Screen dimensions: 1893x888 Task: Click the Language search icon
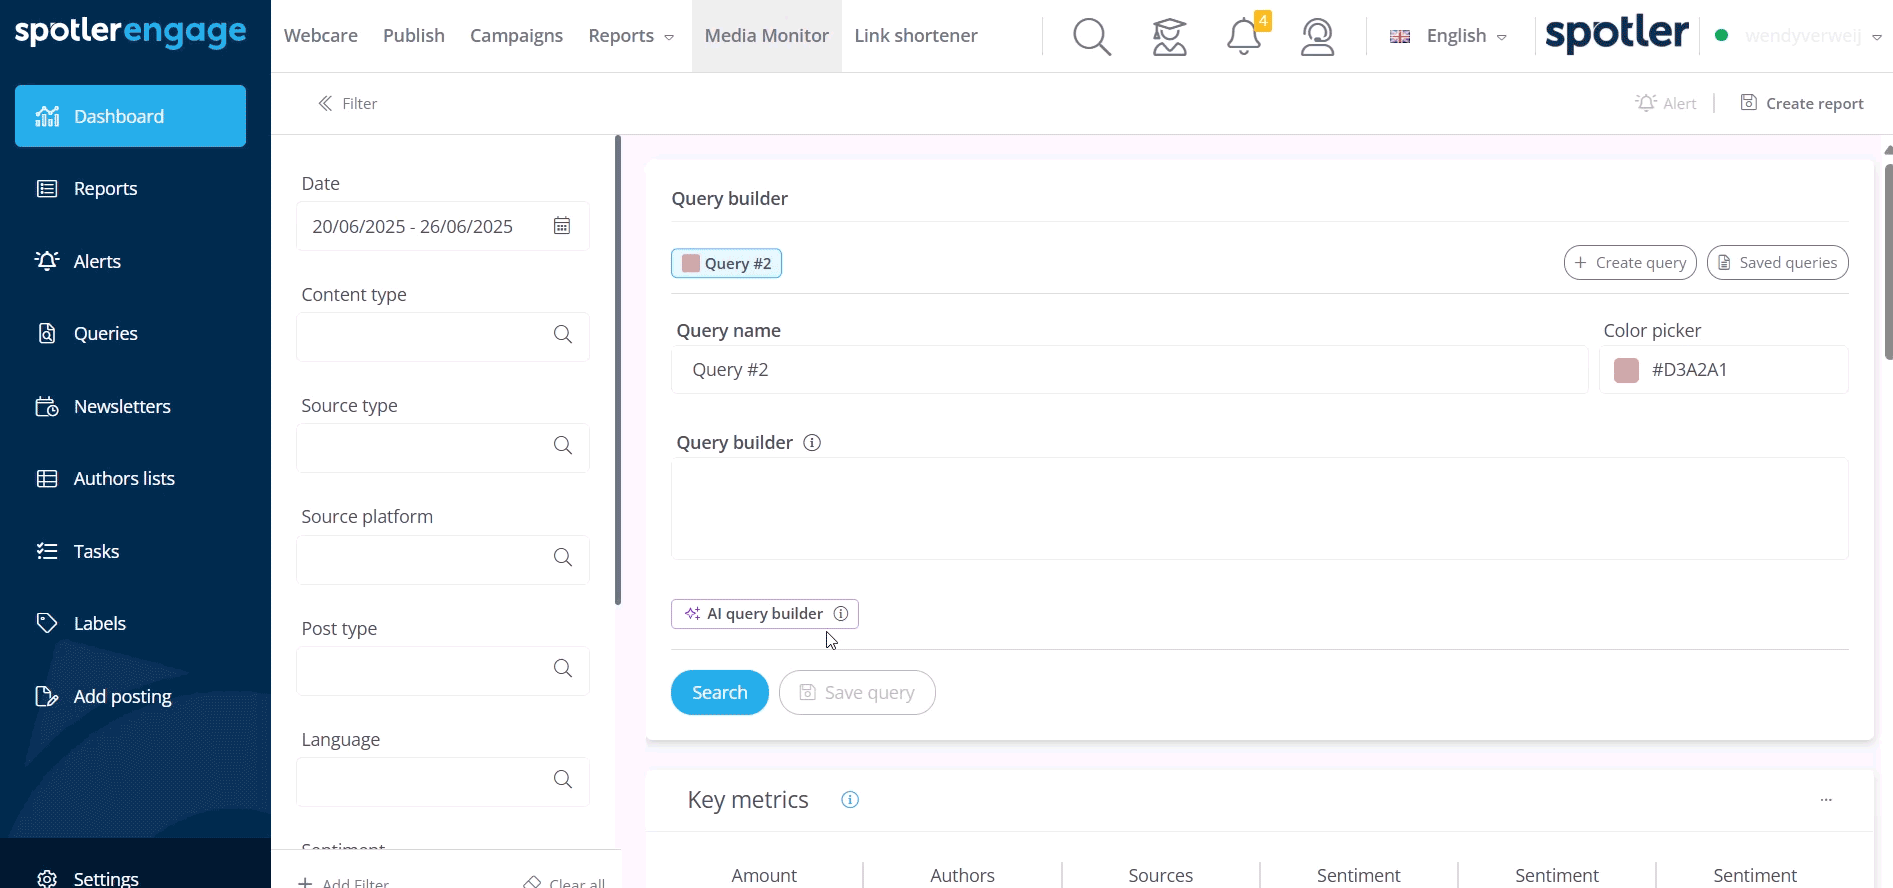click(x=563, y=779)
